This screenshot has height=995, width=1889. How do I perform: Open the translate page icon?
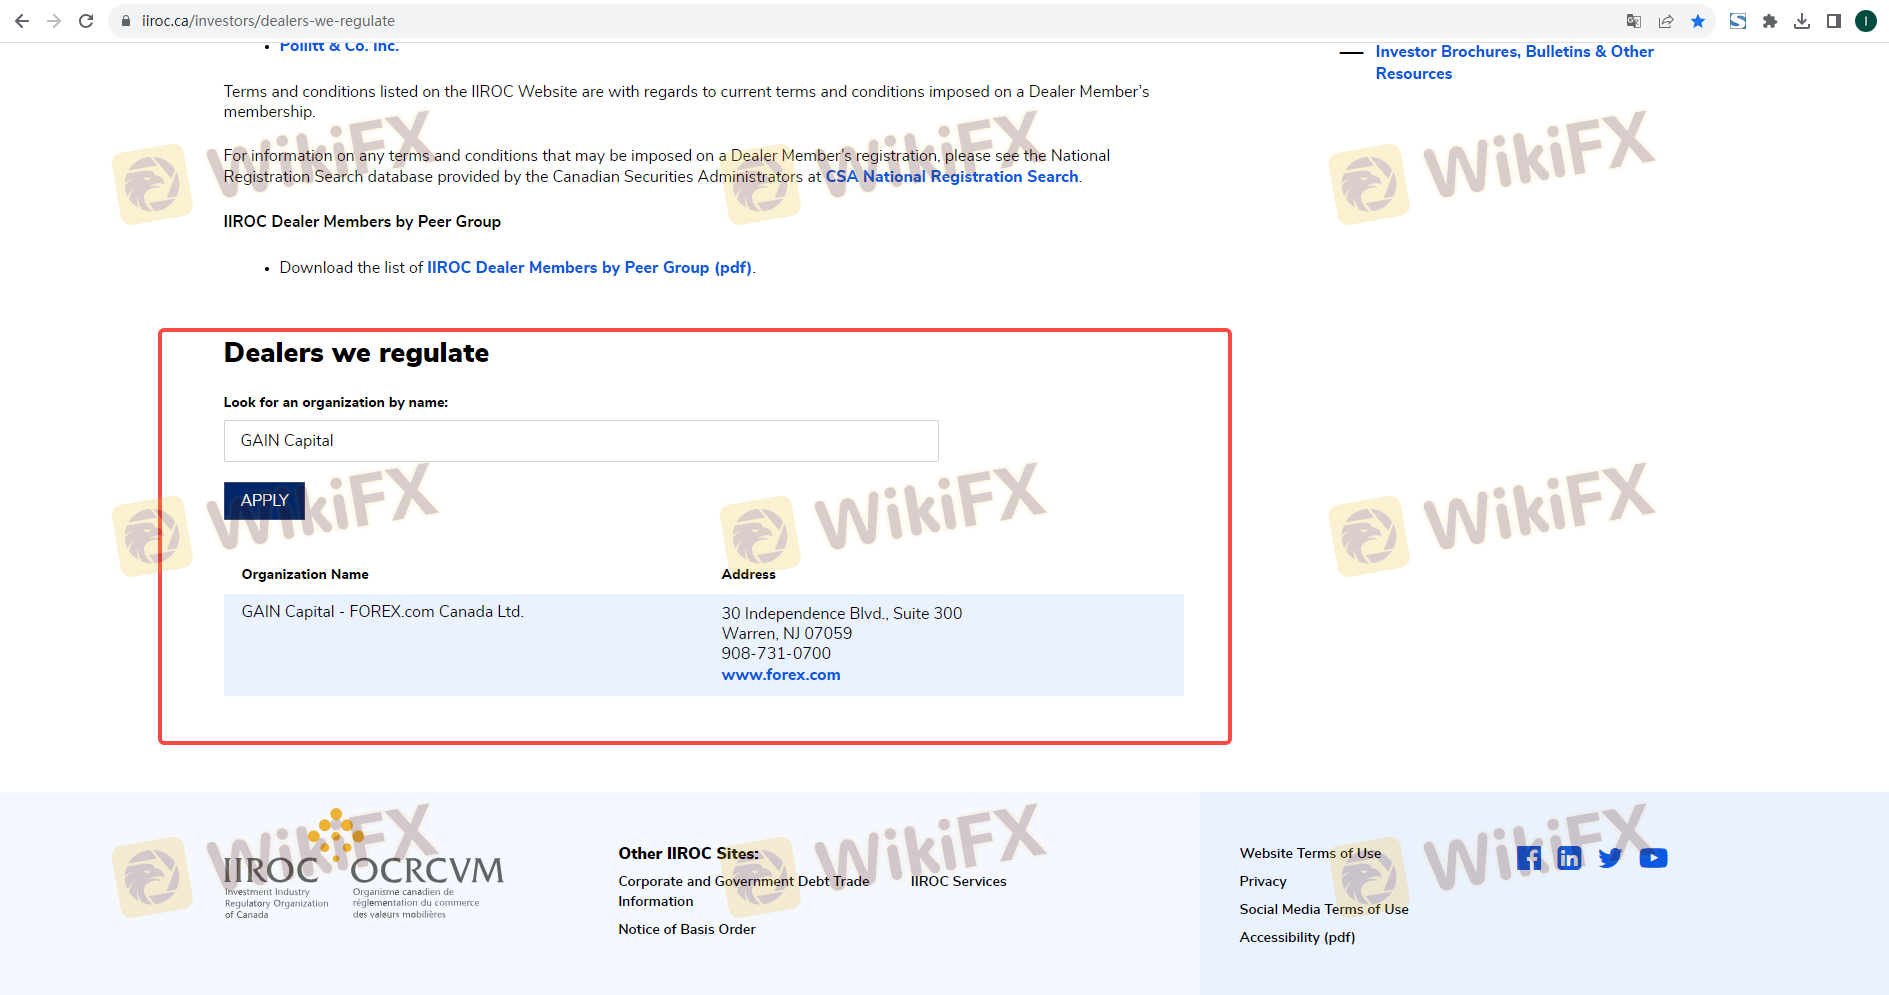[1634, 21]
